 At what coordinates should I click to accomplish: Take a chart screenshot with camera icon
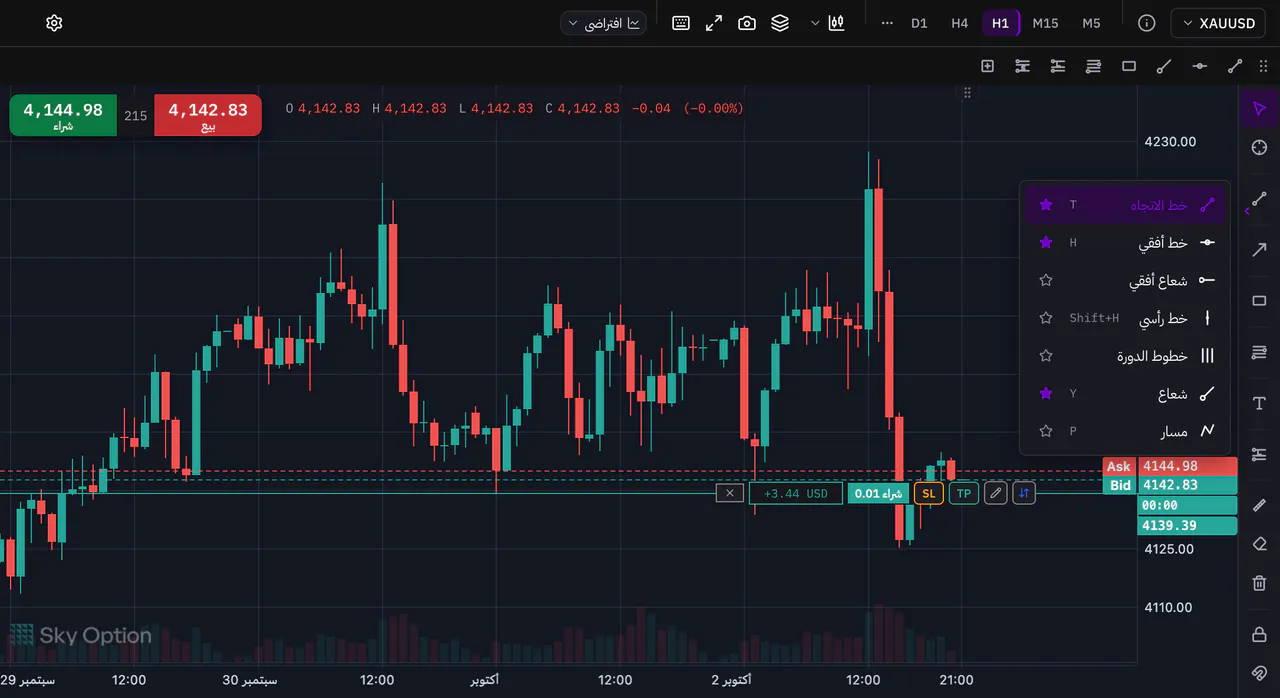747,23
